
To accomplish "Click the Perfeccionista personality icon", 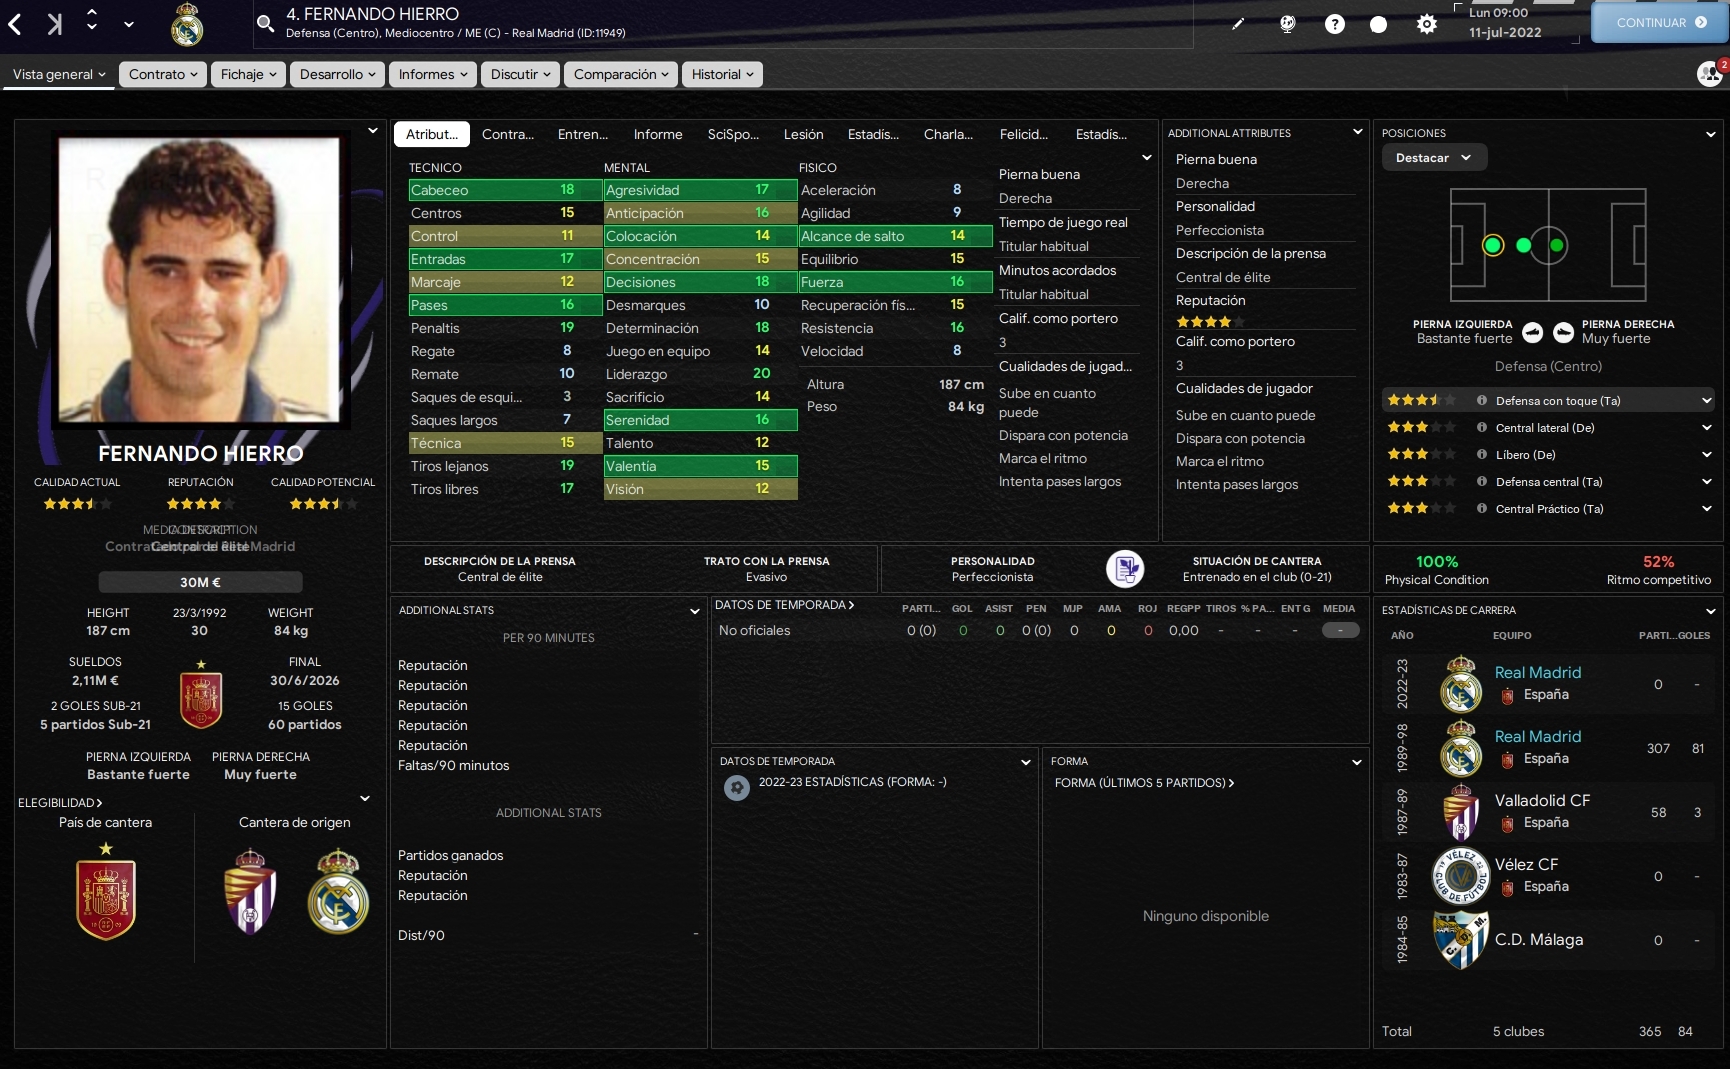I will tap(1125, 569).
